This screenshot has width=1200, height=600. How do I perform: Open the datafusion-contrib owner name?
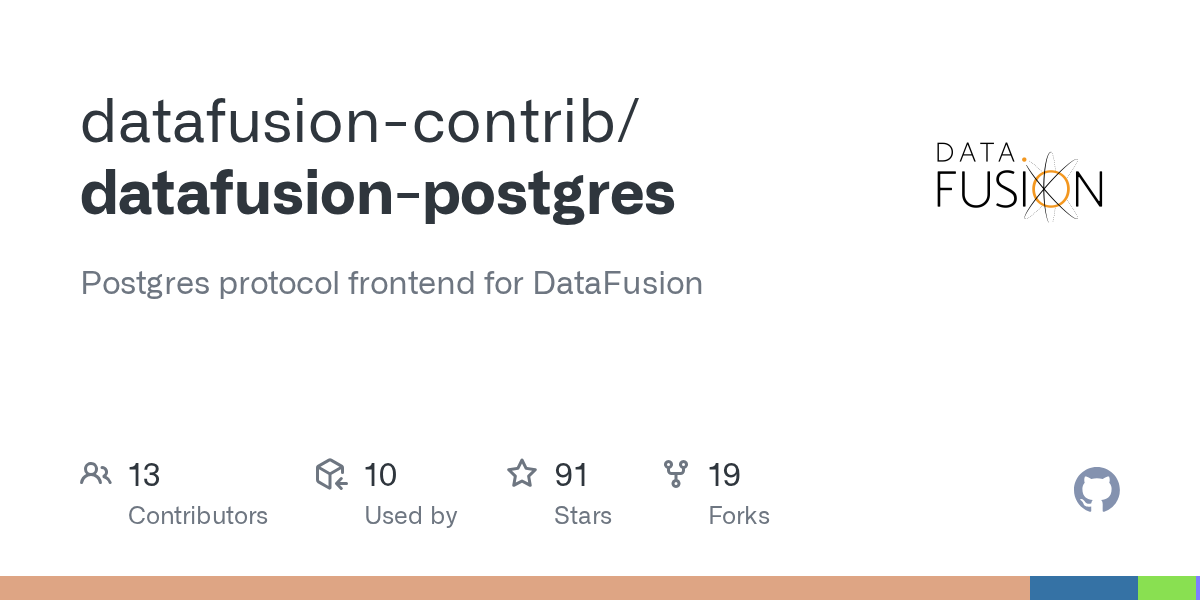coord(356,122)
